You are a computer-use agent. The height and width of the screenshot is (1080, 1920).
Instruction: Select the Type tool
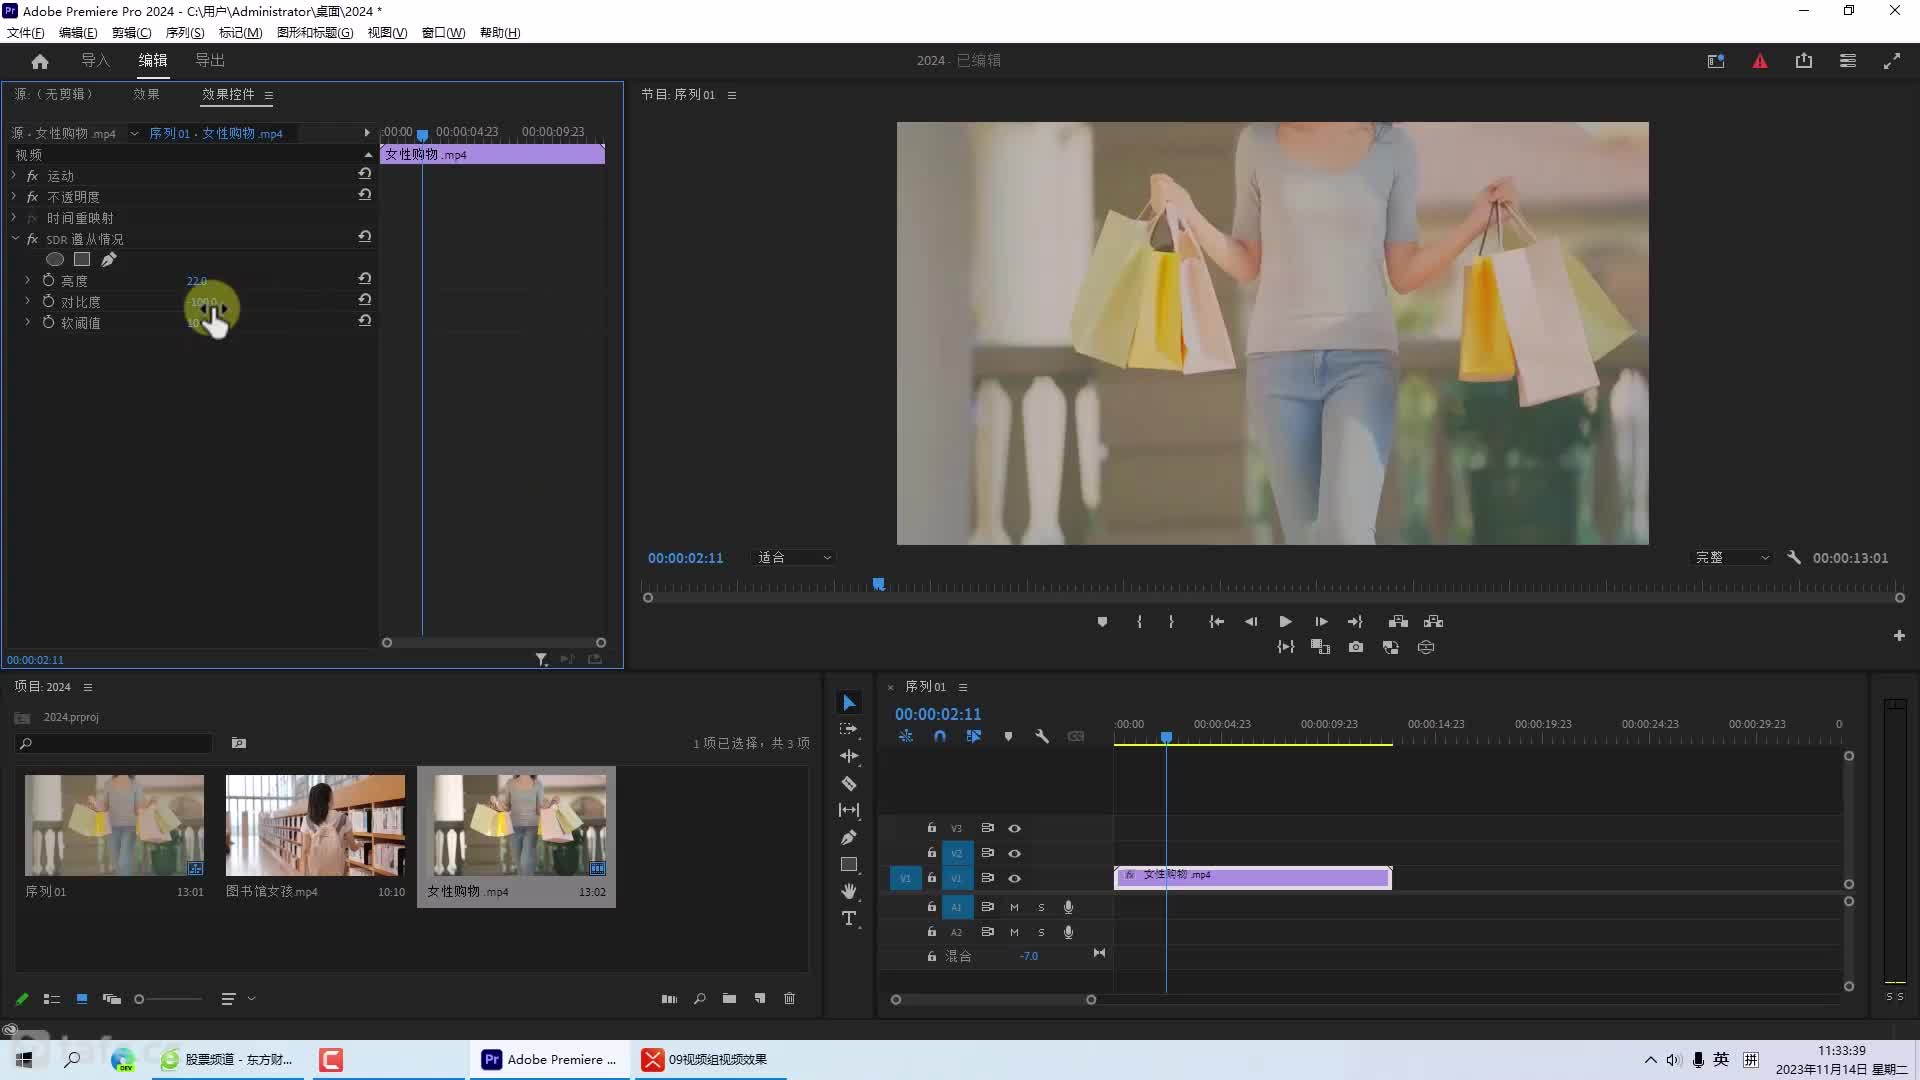849,918
